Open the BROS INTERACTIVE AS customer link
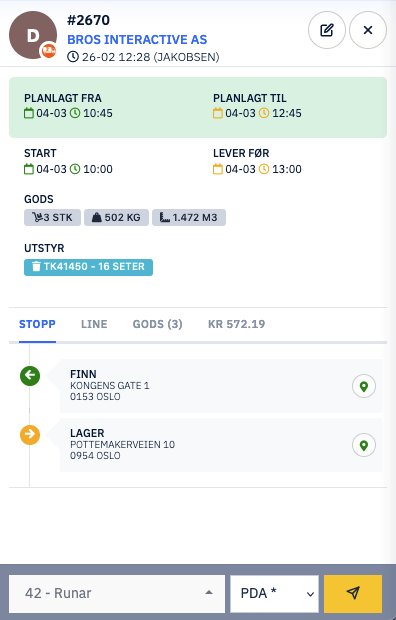The height and width of the screenshot is (620, 396). pyautogui.click(x=137, y=40)
